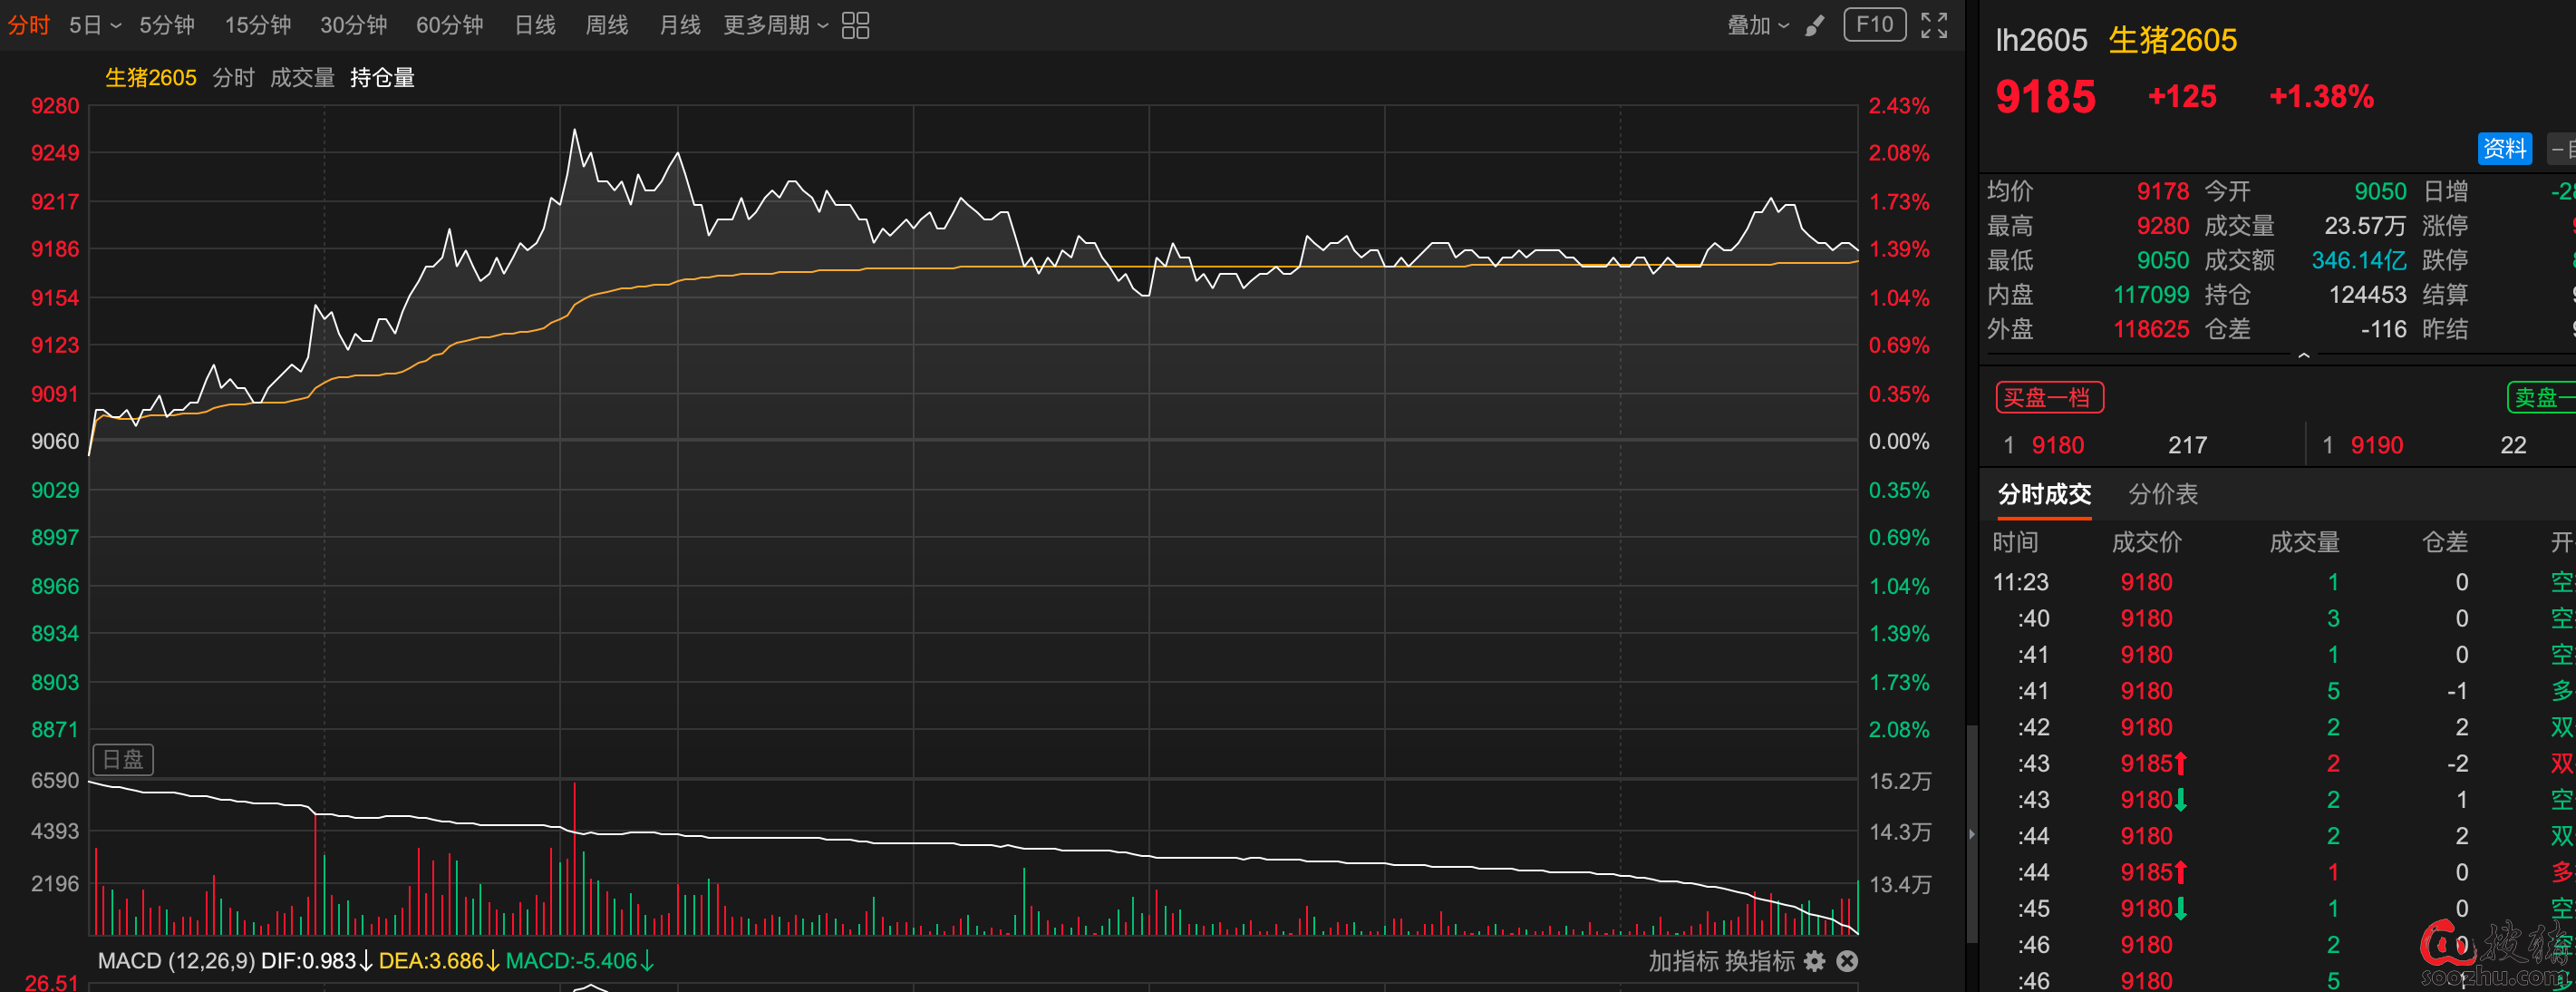2576x992 pixels.
Task: Toggle the 成交量 display option
Action: point(302,78)
